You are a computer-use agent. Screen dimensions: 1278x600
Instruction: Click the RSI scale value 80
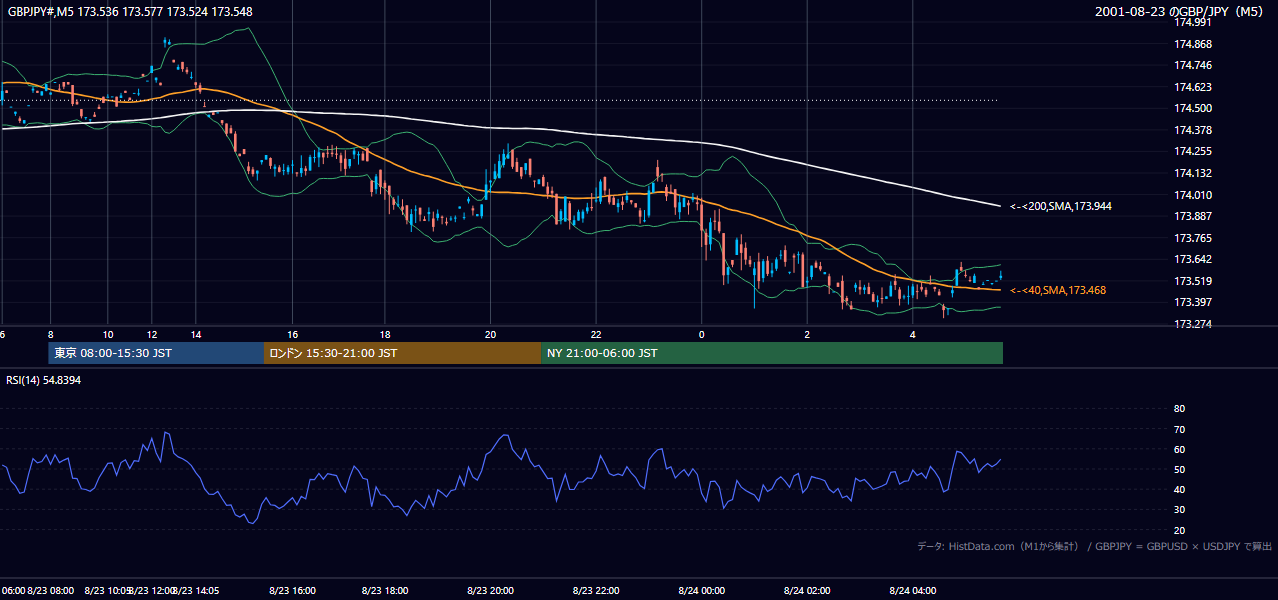pyautogui.click(x=1179, y=409)
